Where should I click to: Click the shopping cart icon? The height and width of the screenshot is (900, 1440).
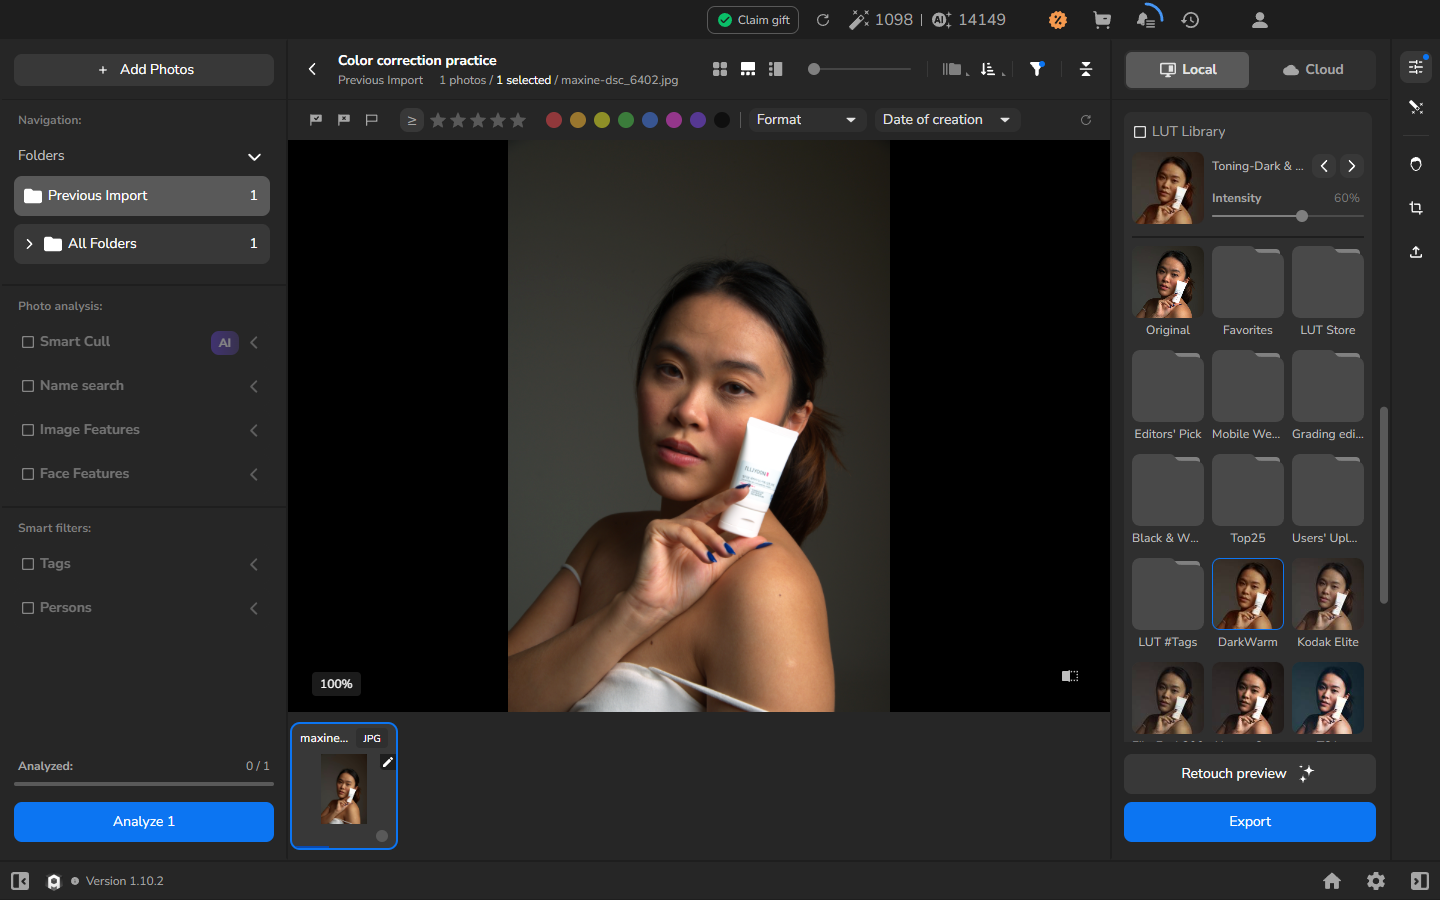(x=1102, y=20)
